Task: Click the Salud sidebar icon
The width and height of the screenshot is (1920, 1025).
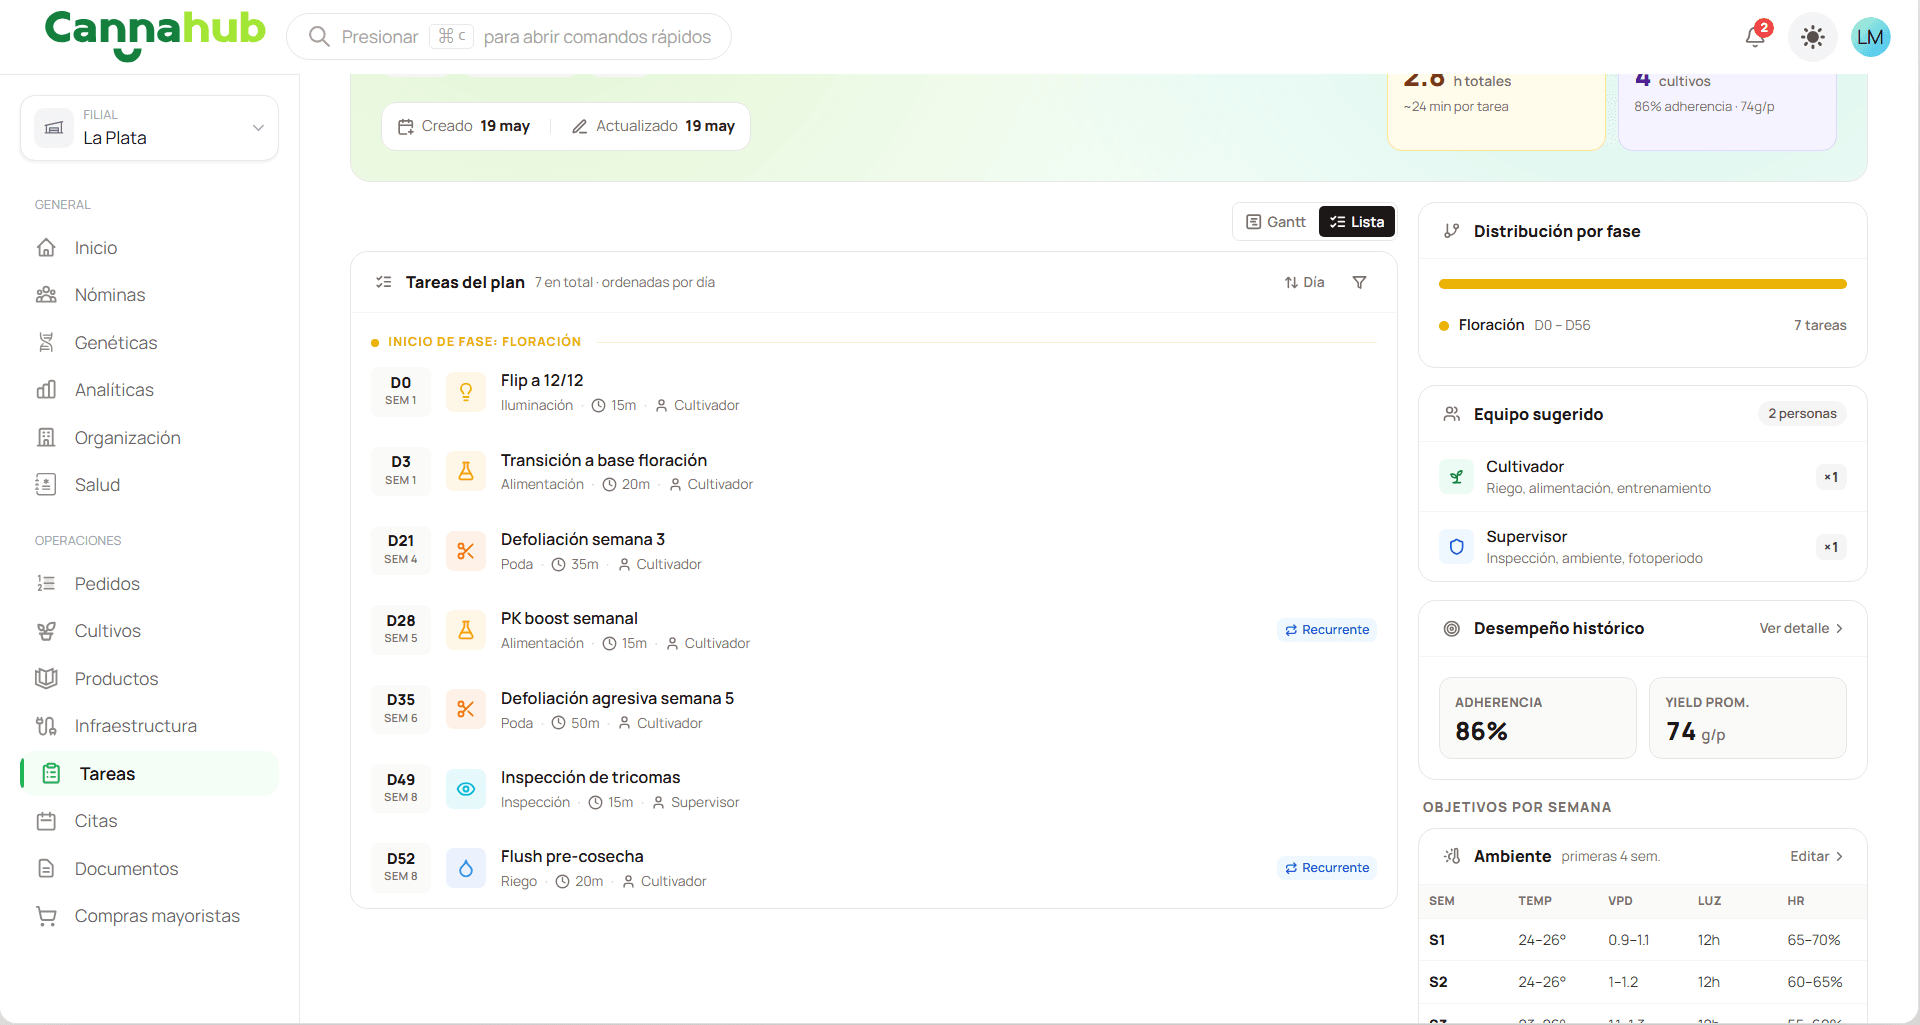Action: [x=46, y=485]
